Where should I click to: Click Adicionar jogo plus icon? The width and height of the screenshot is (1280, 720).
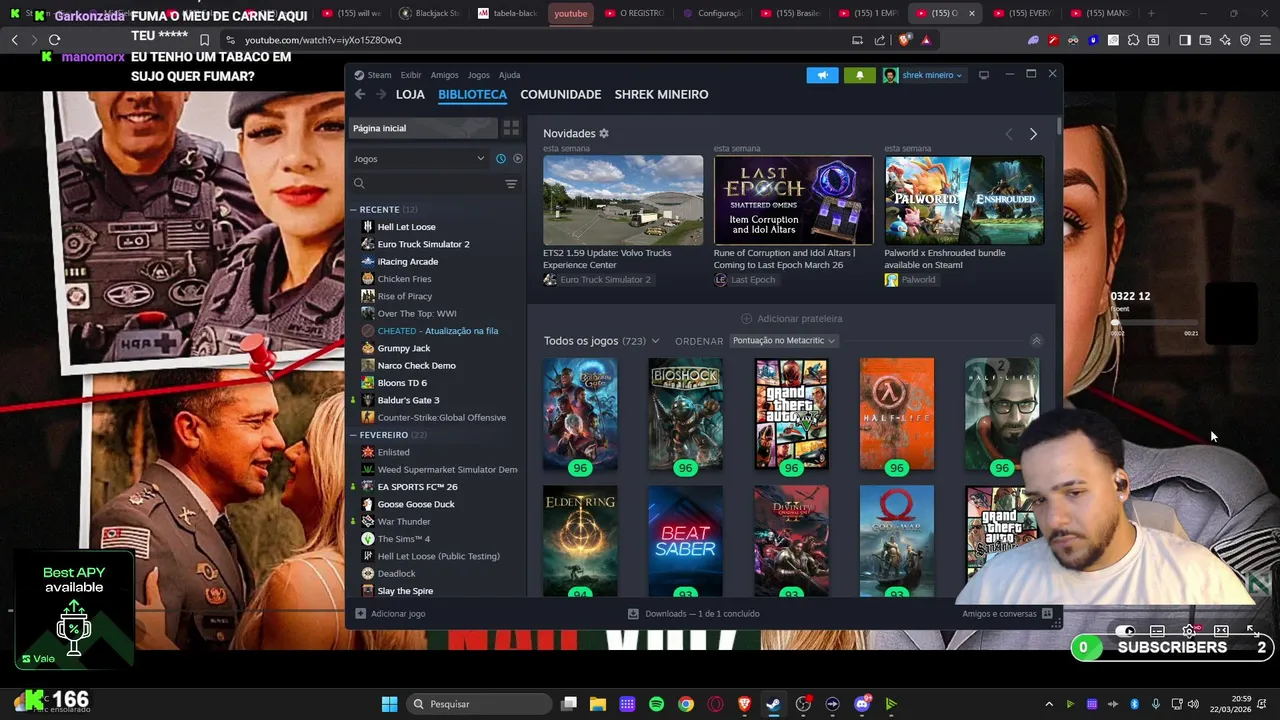point(361,614)
